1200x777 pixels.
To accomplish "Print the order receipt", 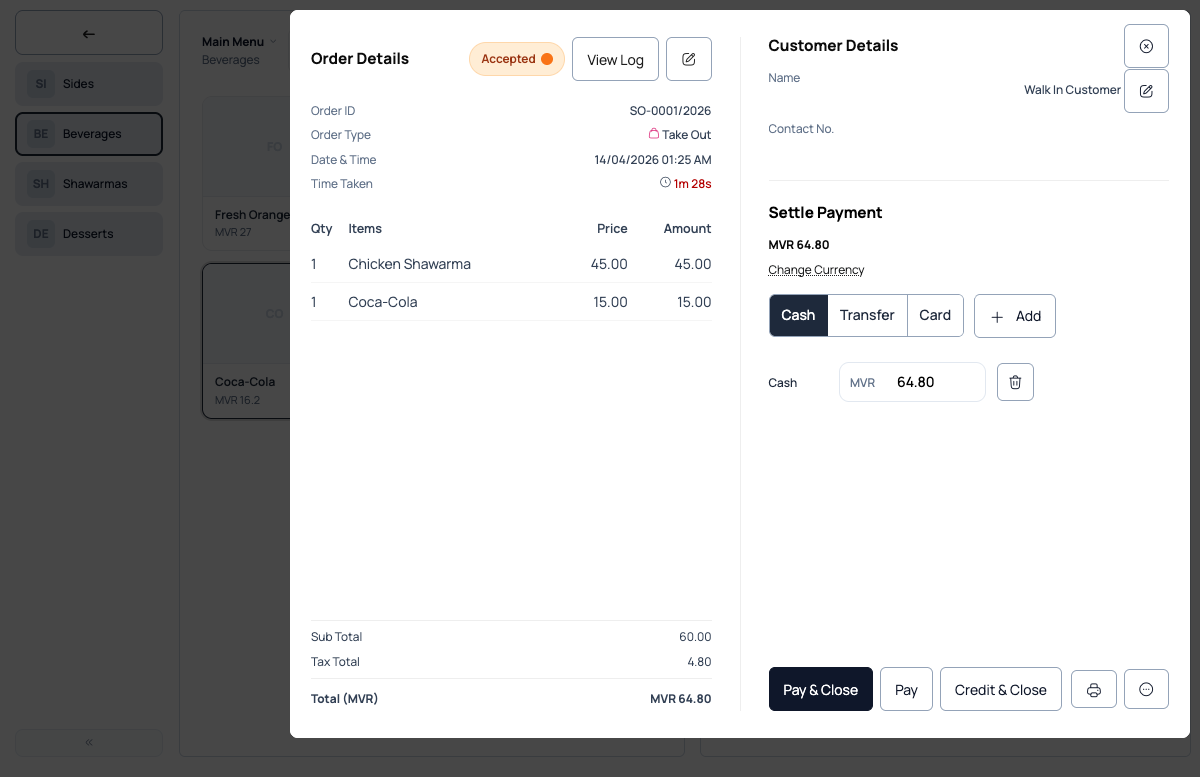I will (1094, 690).
